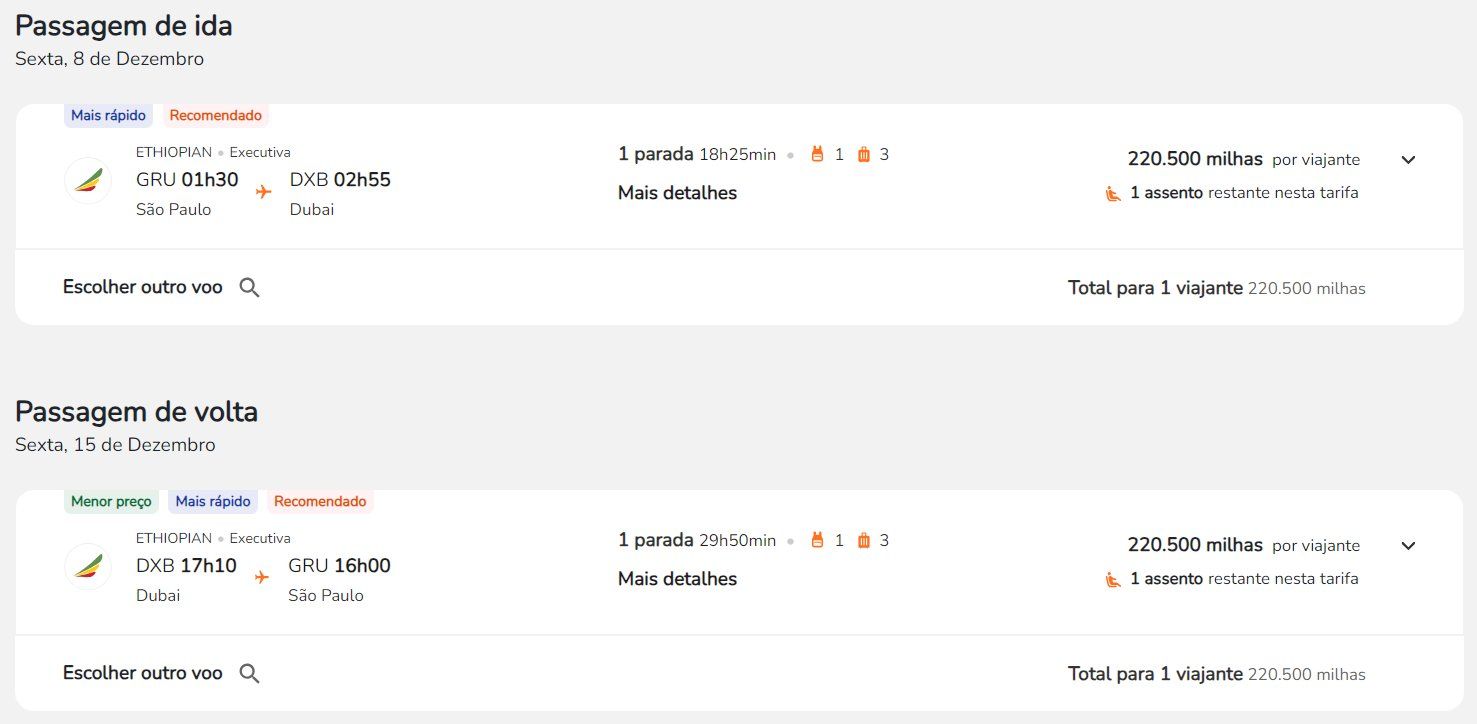Click the search magnifier icon for outbound flight

(250, 288)
